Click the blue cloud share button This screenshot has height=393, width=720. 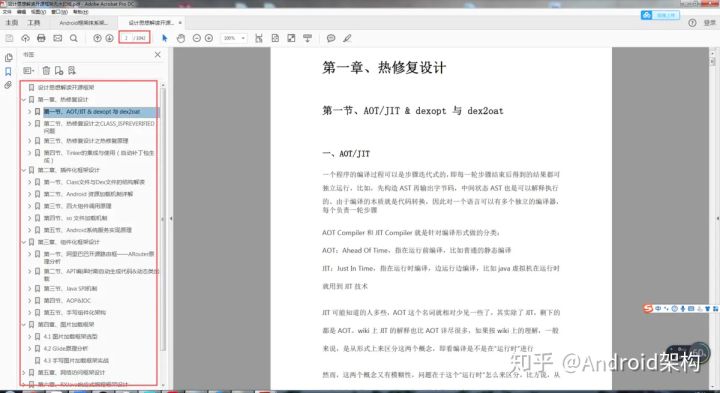[x=660, y=15]
